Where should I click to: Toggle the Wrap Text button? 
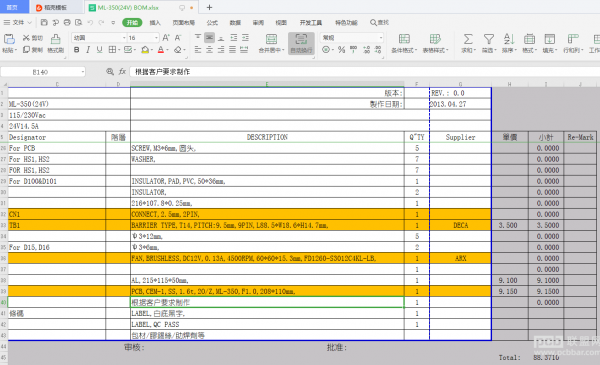tap(301, 43)
